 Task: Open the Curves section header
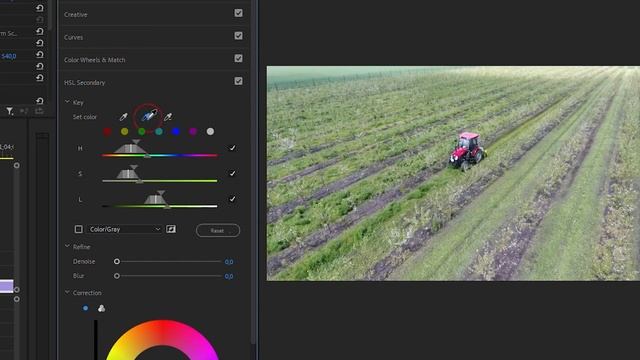point(73,37)
